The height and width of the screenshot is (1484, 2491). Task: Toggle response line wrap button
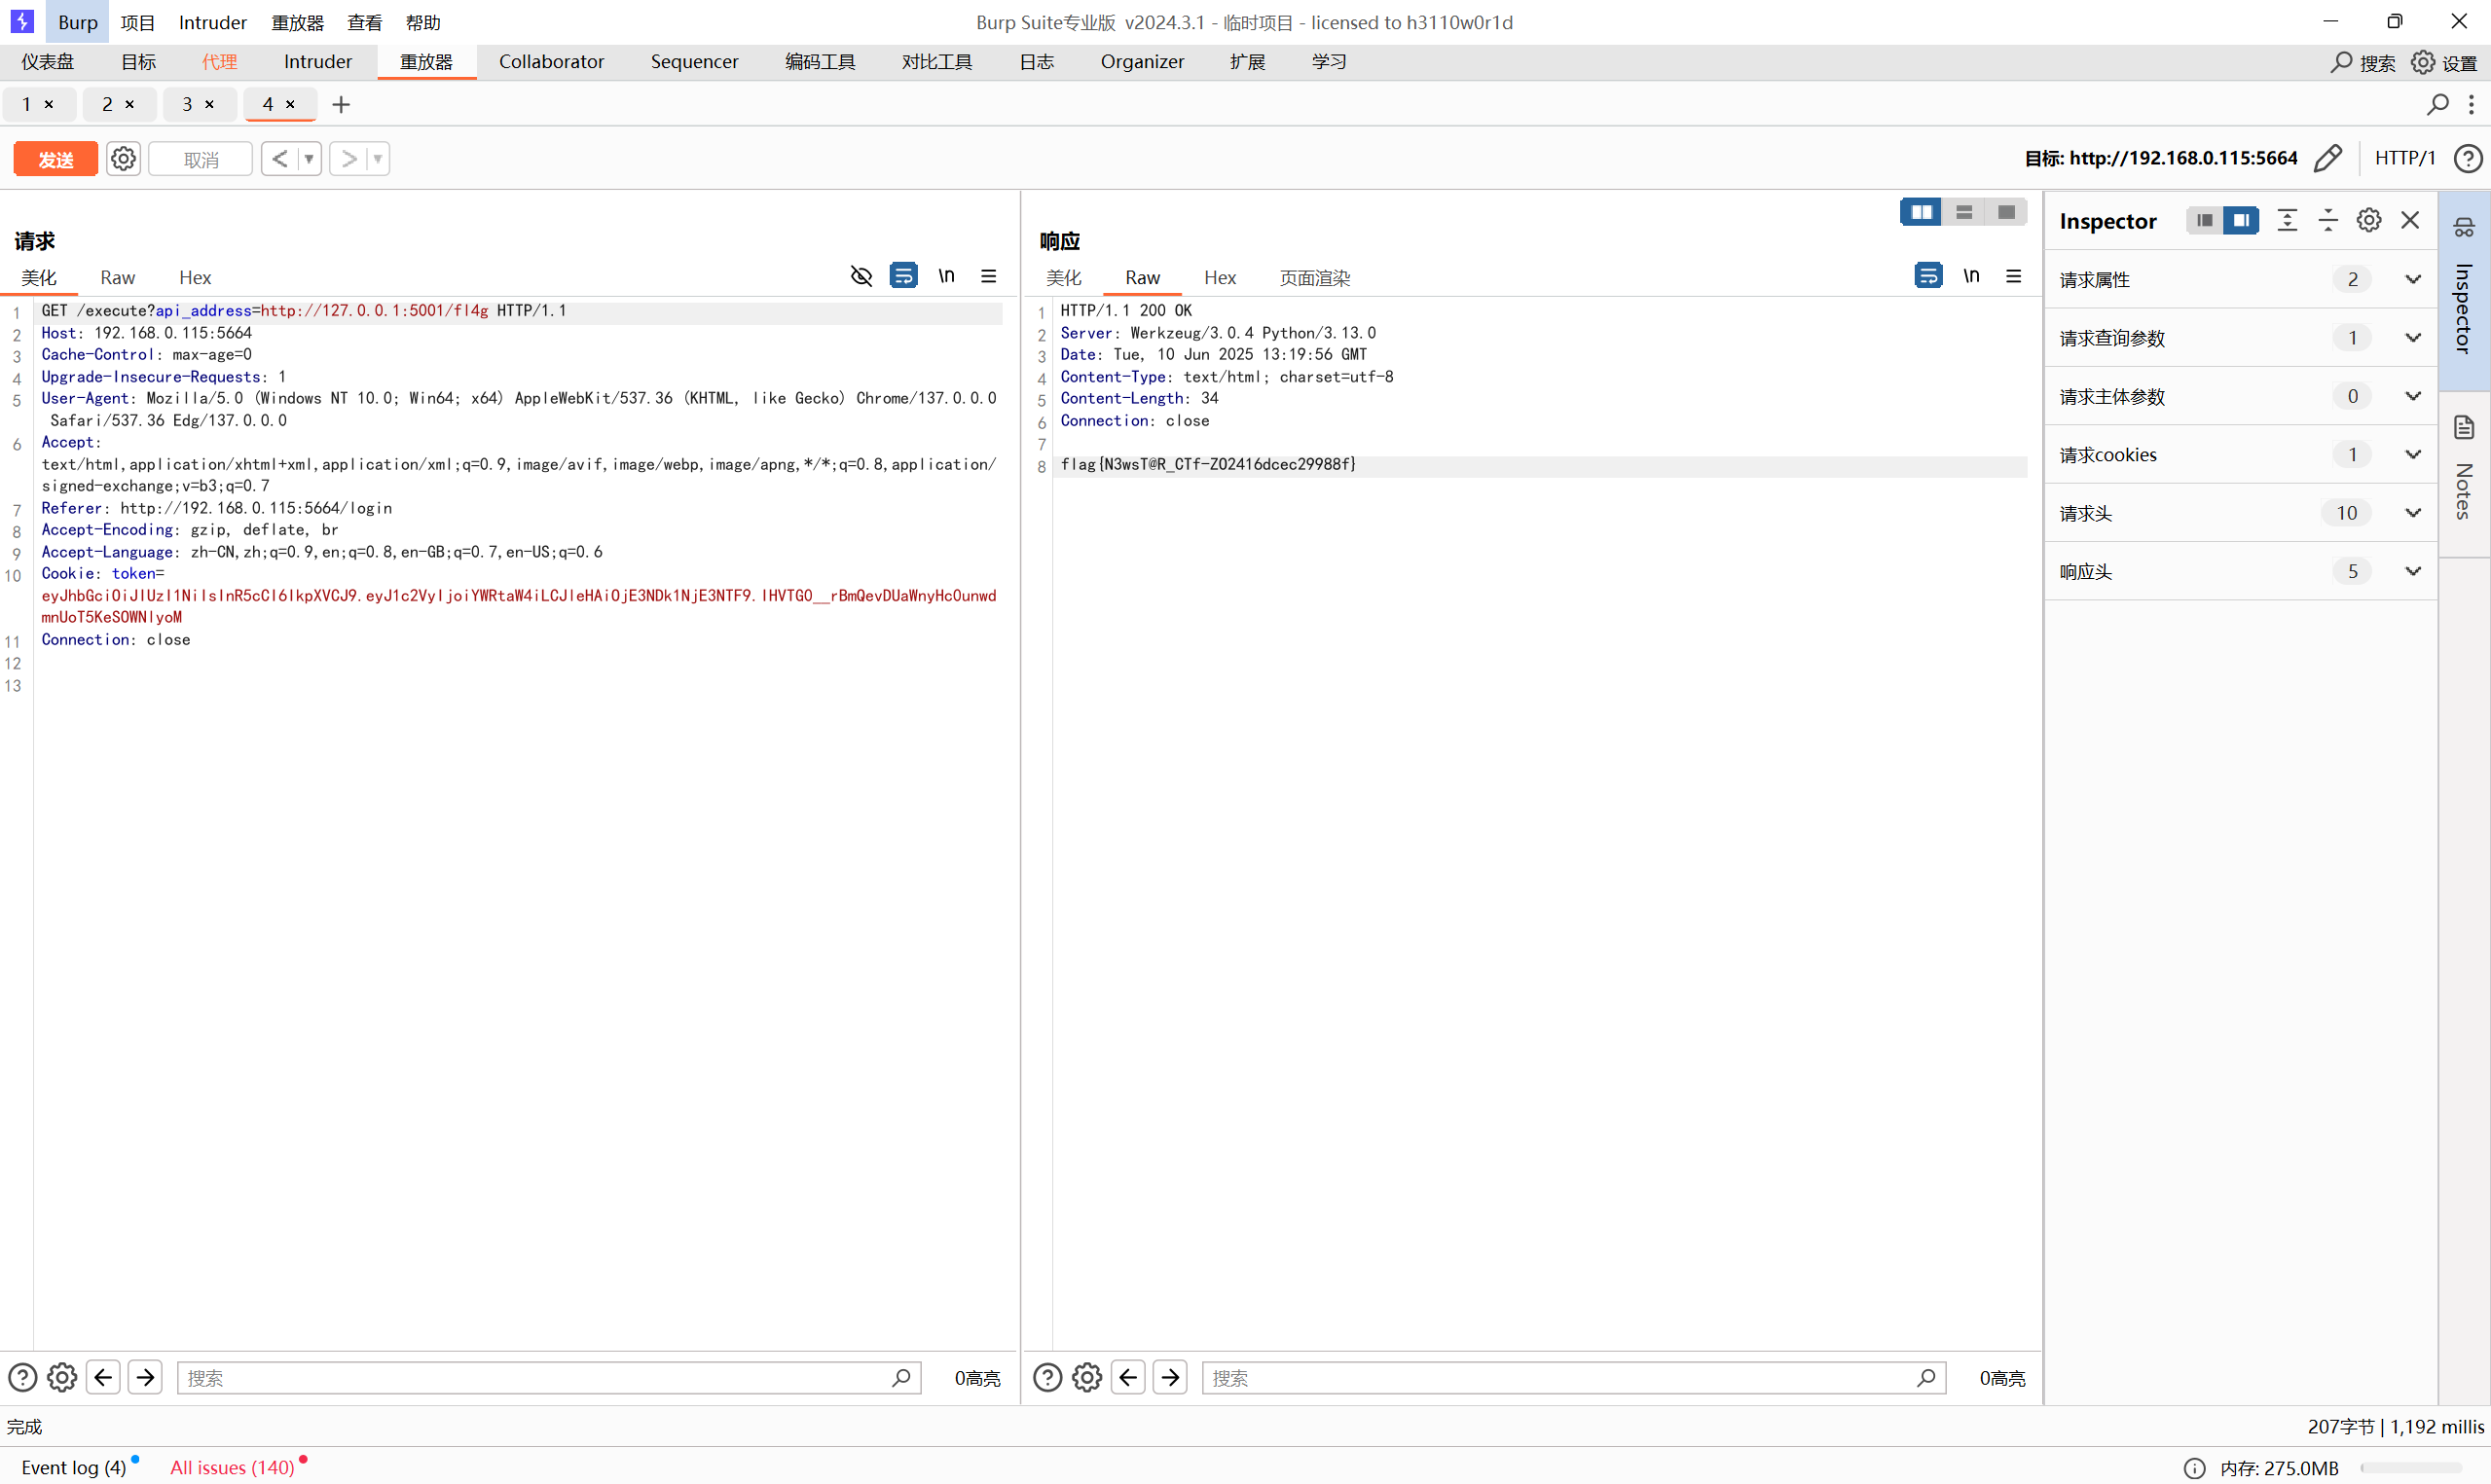point(1928,275)
